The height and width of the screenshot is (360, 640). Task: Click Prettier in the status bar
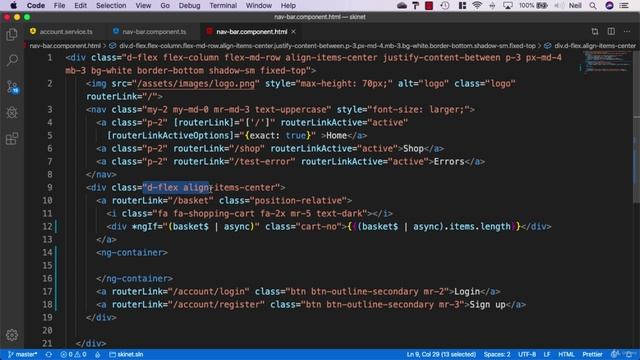click(x=592, y=354)
